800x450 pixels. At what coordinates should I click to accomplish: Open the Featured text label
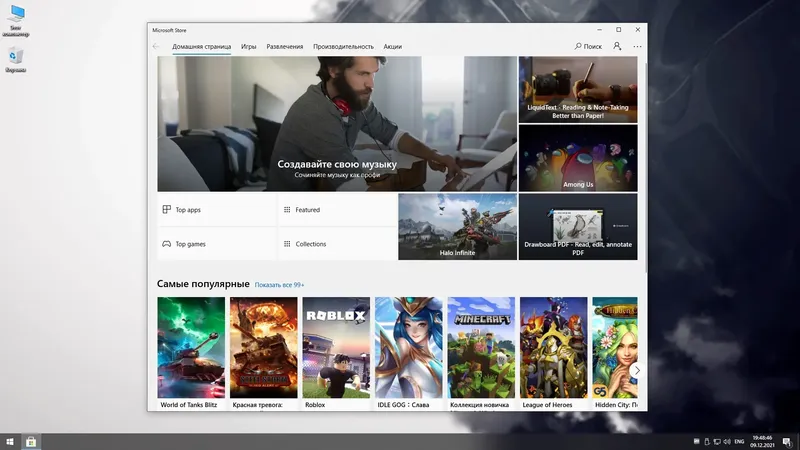(x=308, y=210)
